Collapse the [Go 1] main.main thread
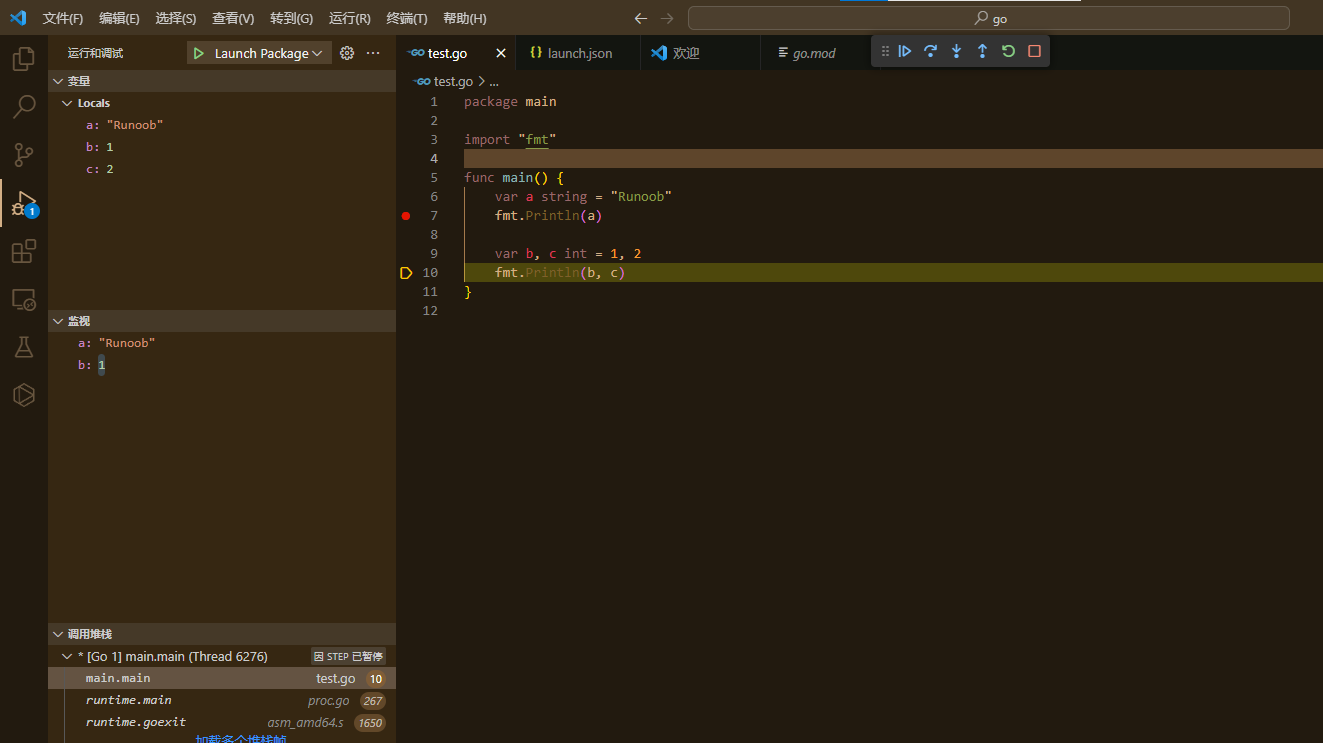1323x743 pixels. [68, 657]
